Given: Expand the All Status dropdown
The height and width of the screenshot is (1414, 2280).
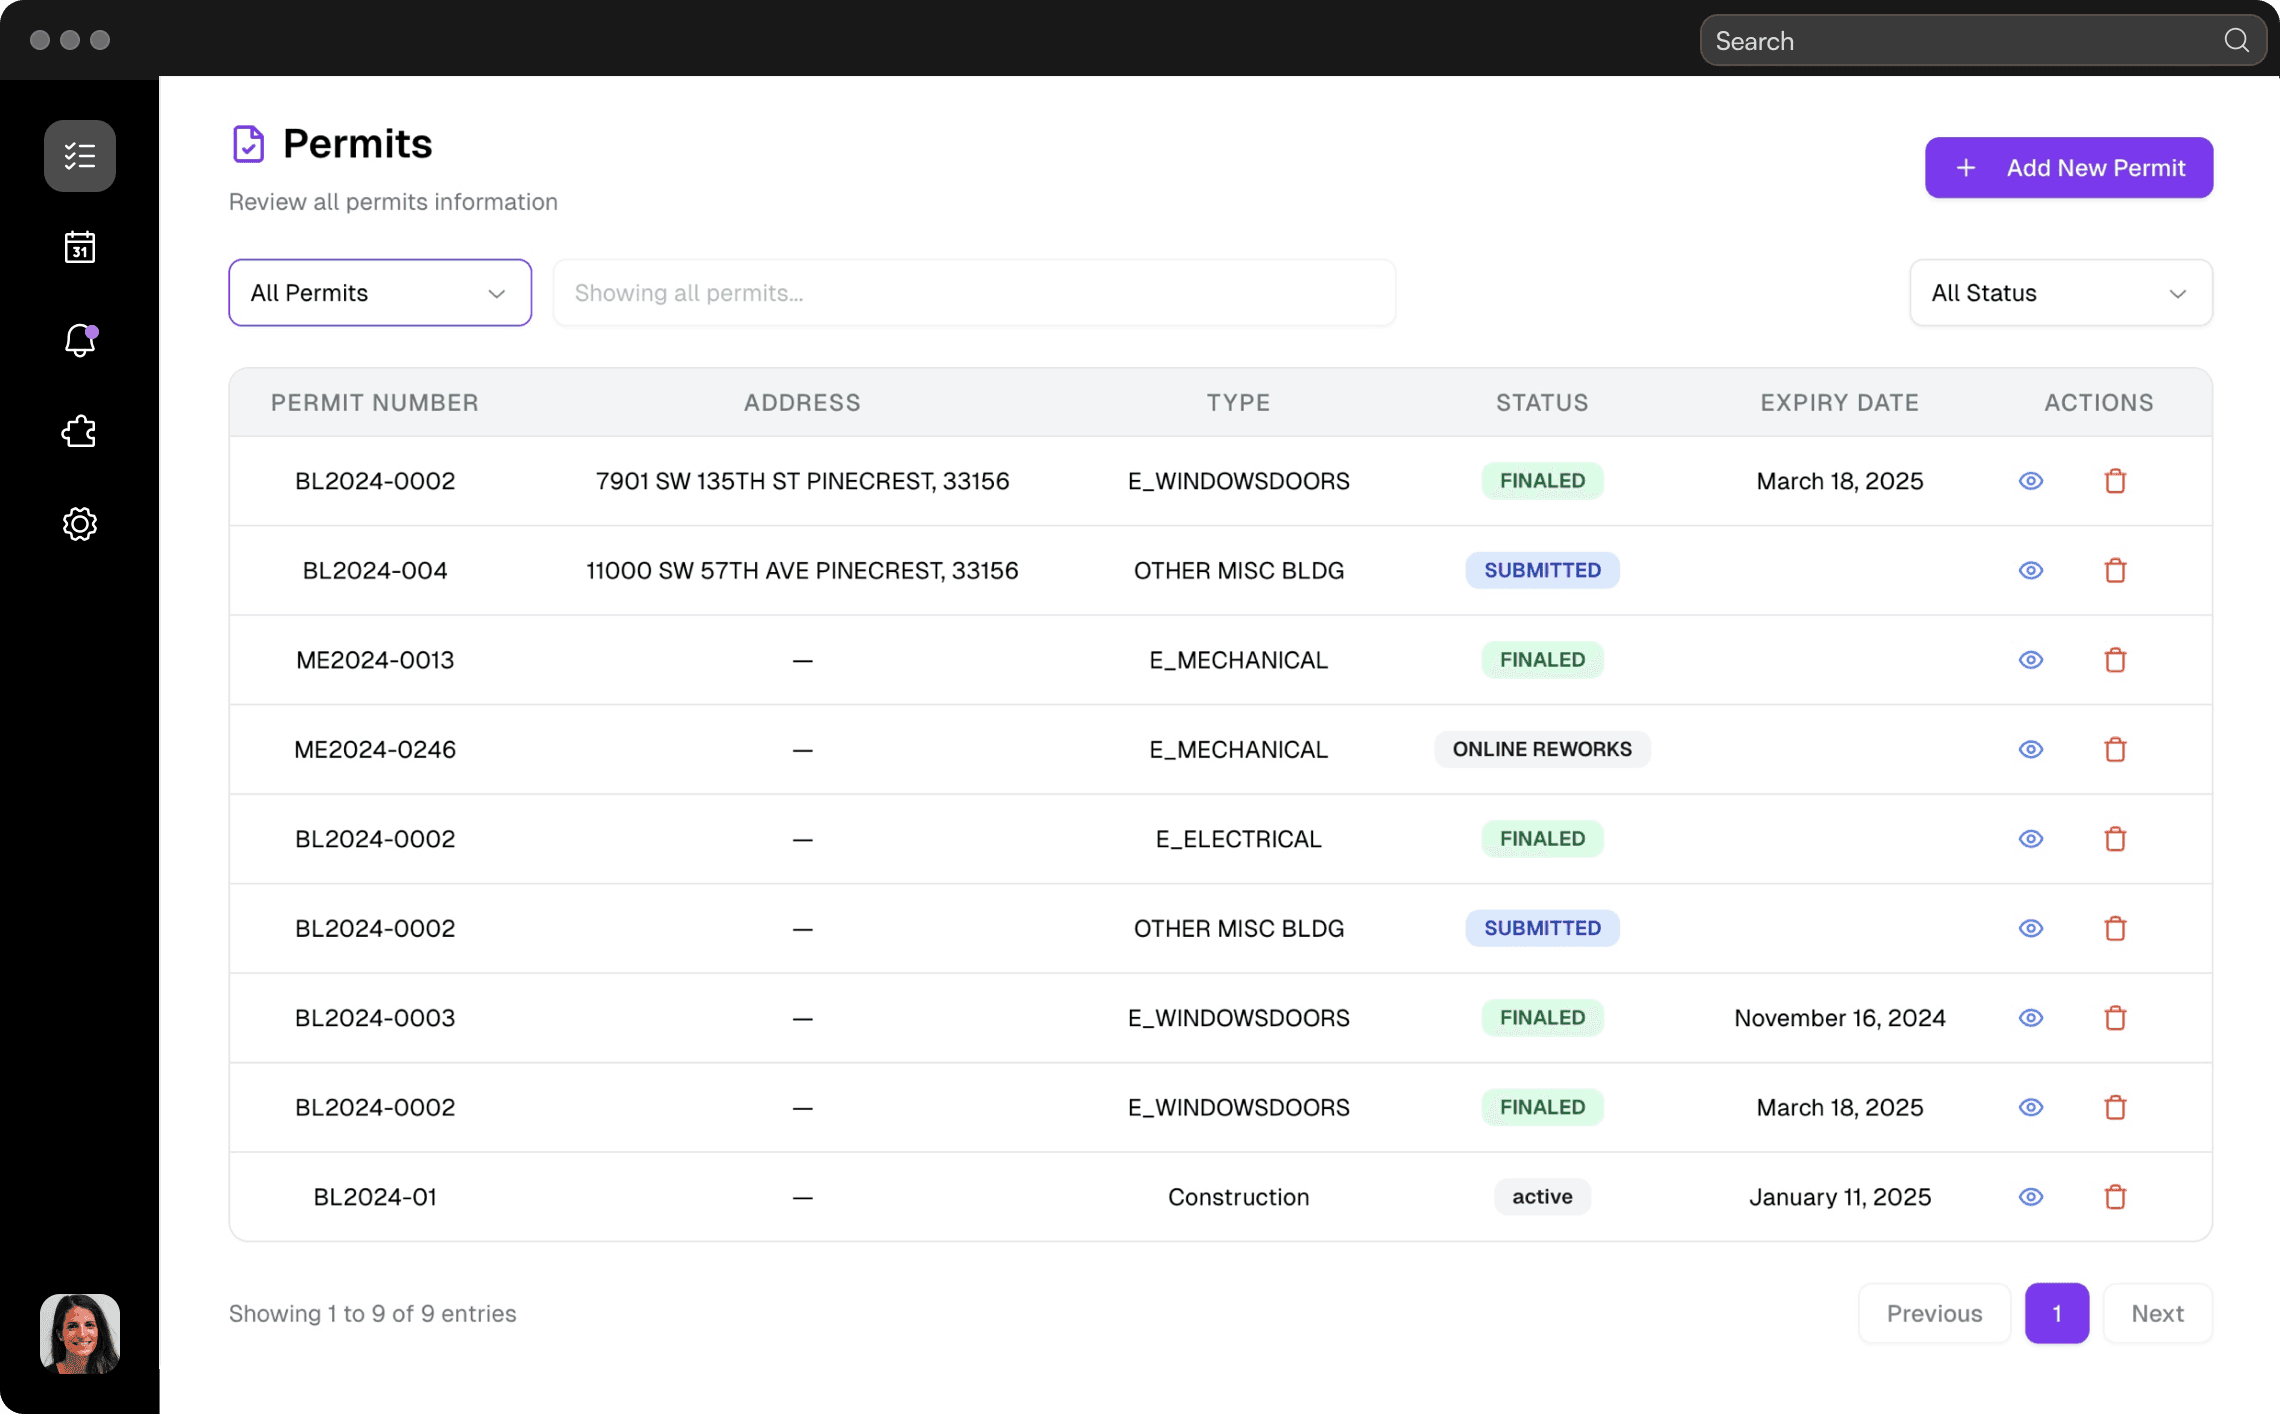Looking at the screenshot, I should pos(2060,292).
